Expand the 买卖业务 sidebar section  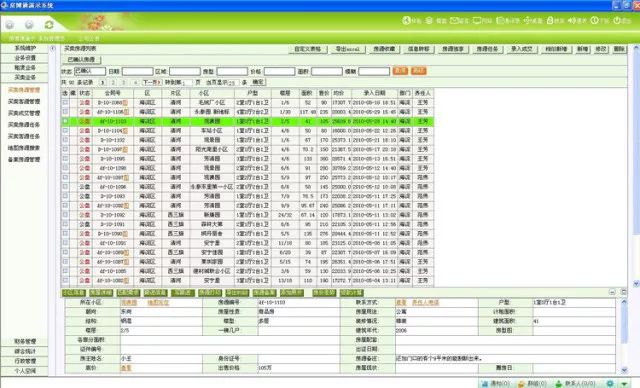24,77
